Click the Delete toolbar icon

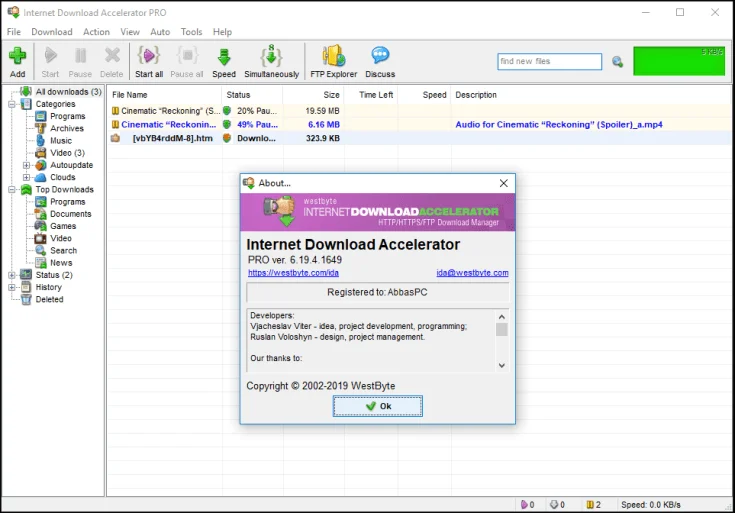coord(112,61)
